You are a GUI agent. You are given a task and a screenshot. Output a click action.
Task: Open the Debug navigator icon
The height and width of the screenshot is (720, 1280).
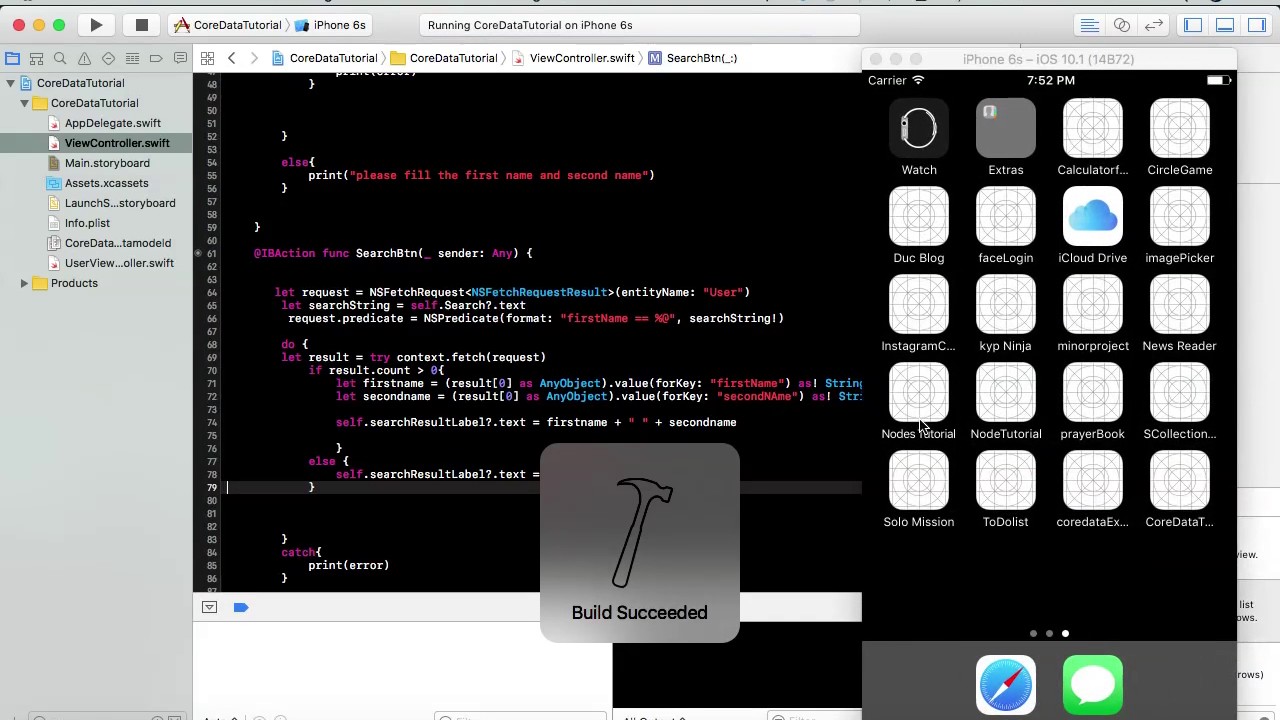click(132, 59)
